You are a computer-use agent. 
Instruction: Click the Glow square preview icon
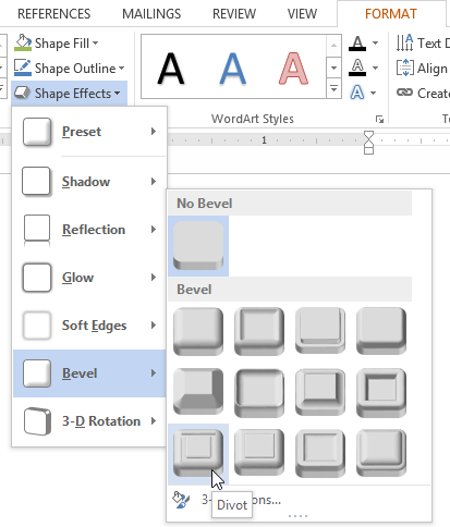click(37, 278)
